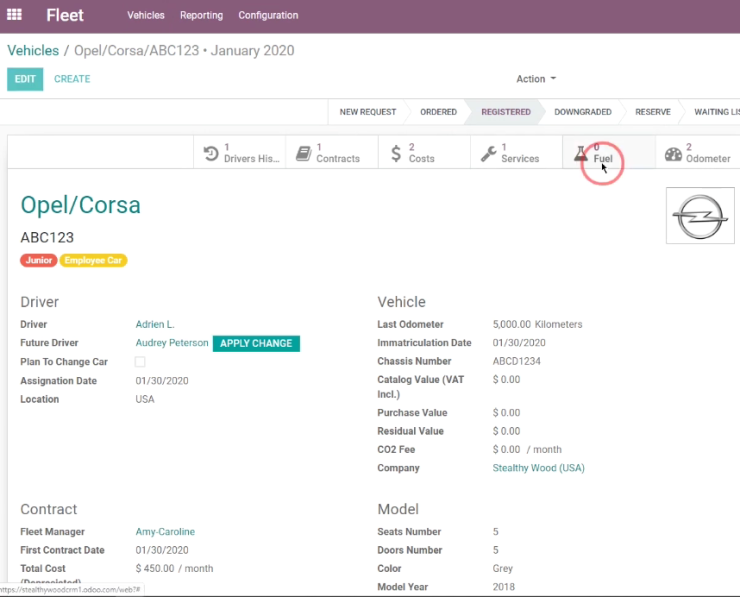Click Total Cost $ 450.00 value

point(155,568)
